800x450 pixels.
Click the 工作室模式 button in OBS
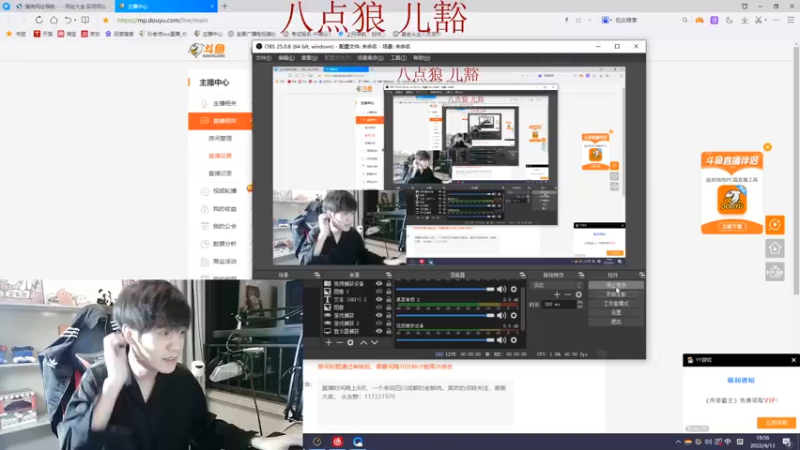click(x=616, y=304)
